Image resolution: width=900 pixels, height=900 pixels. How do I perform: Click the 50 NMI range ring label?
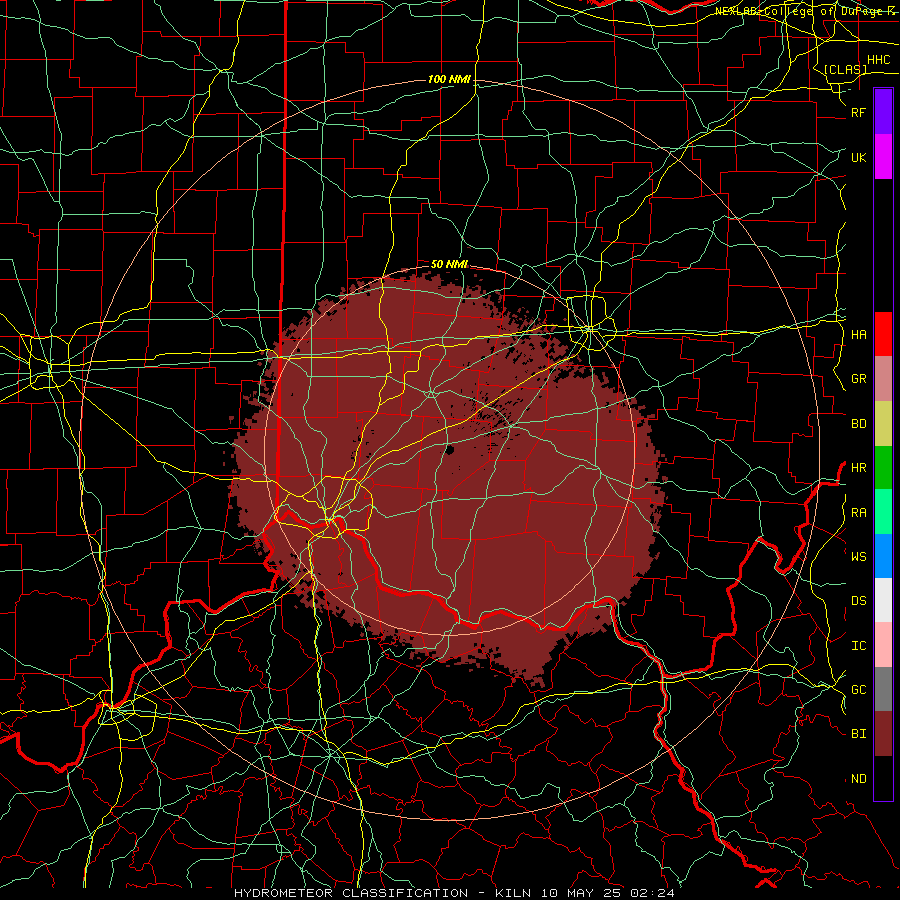[449, 264]
